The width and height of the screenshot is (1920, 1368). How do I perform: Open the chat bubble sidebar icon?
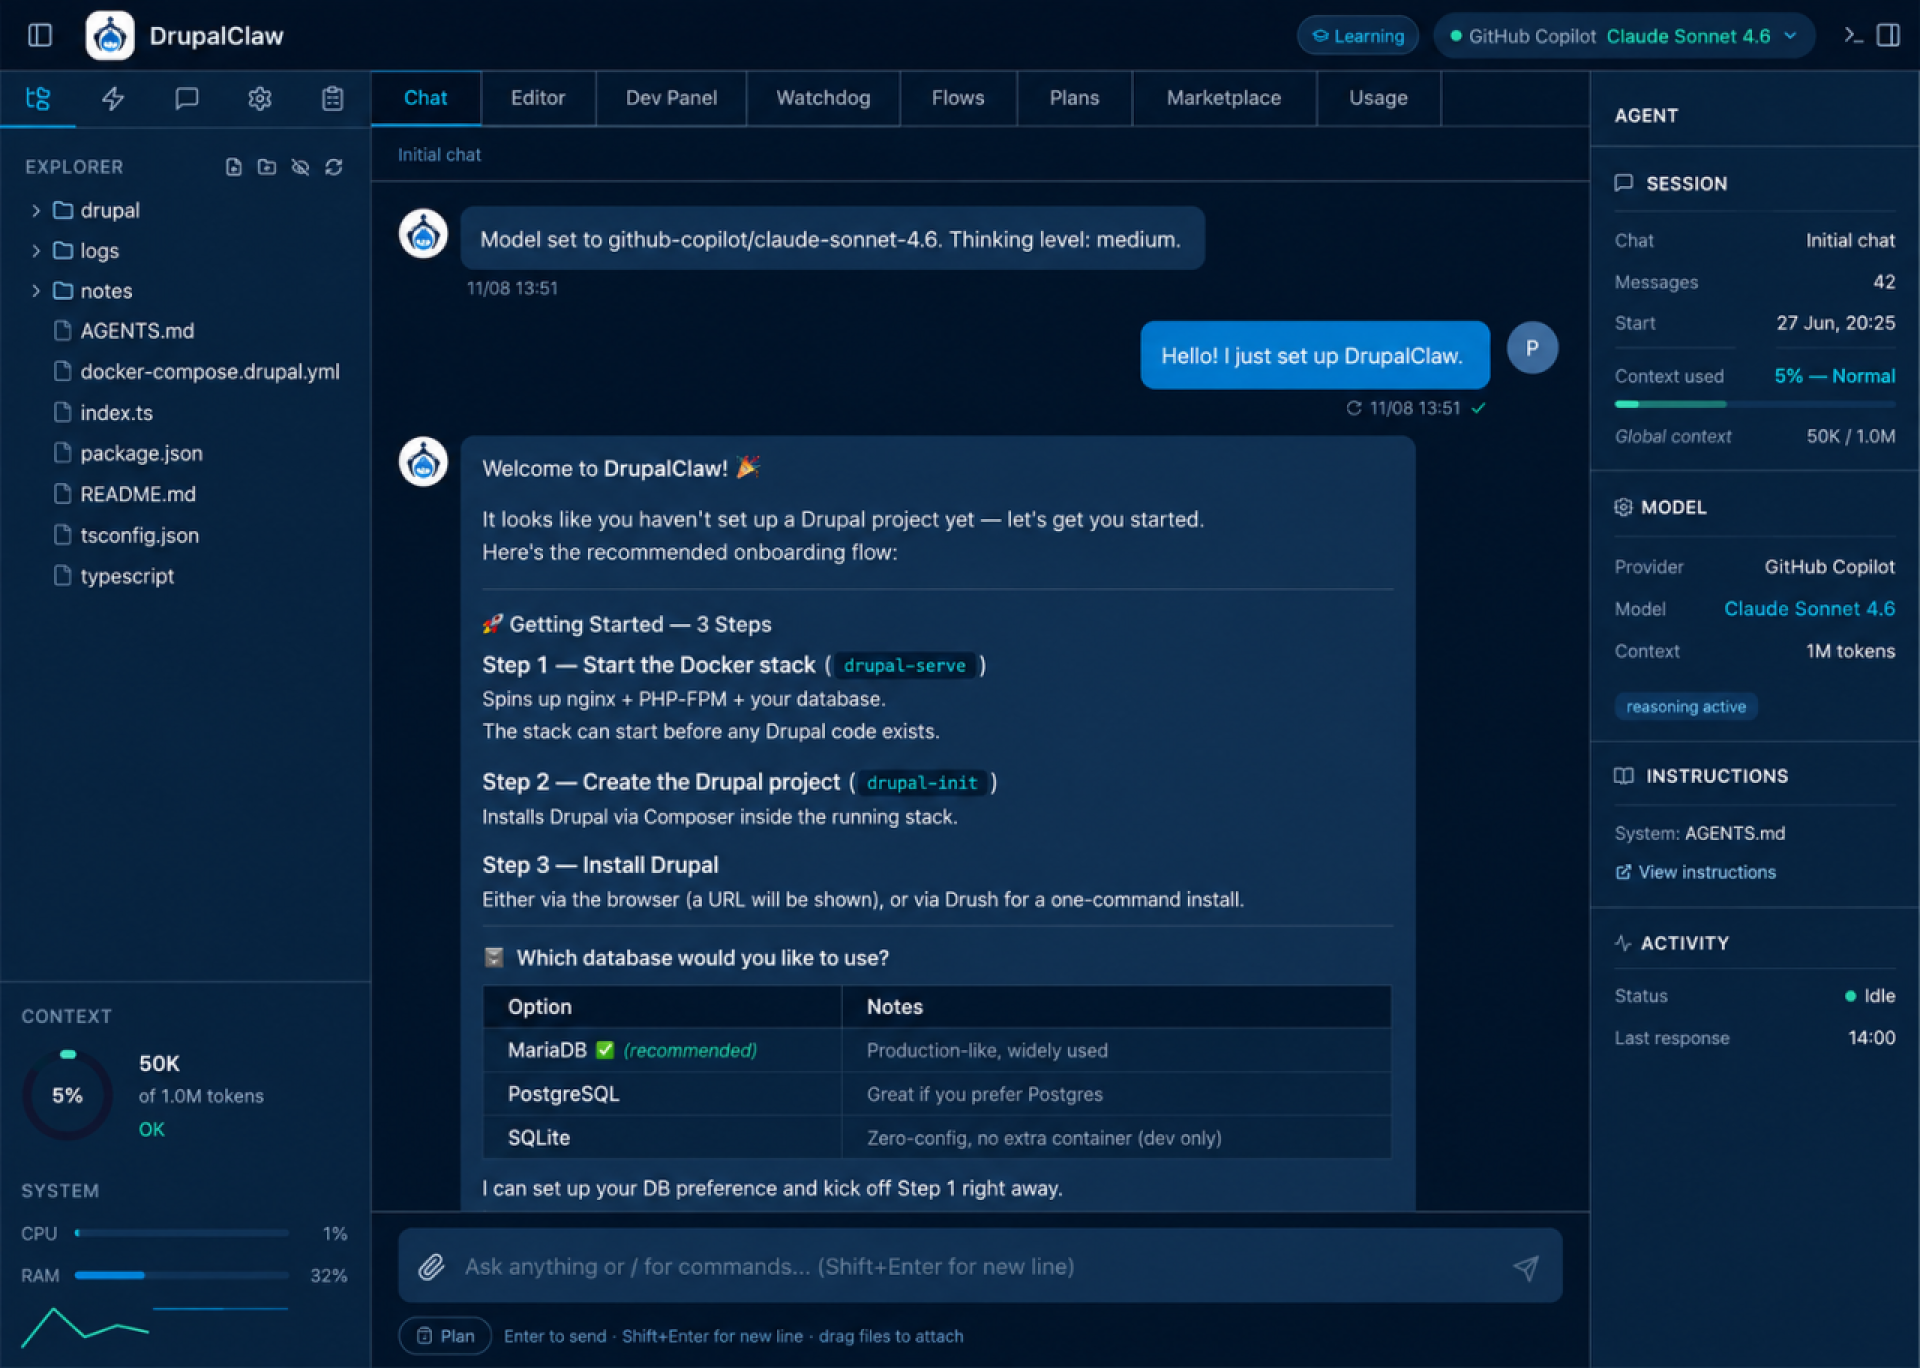click(x=187, y=98)
